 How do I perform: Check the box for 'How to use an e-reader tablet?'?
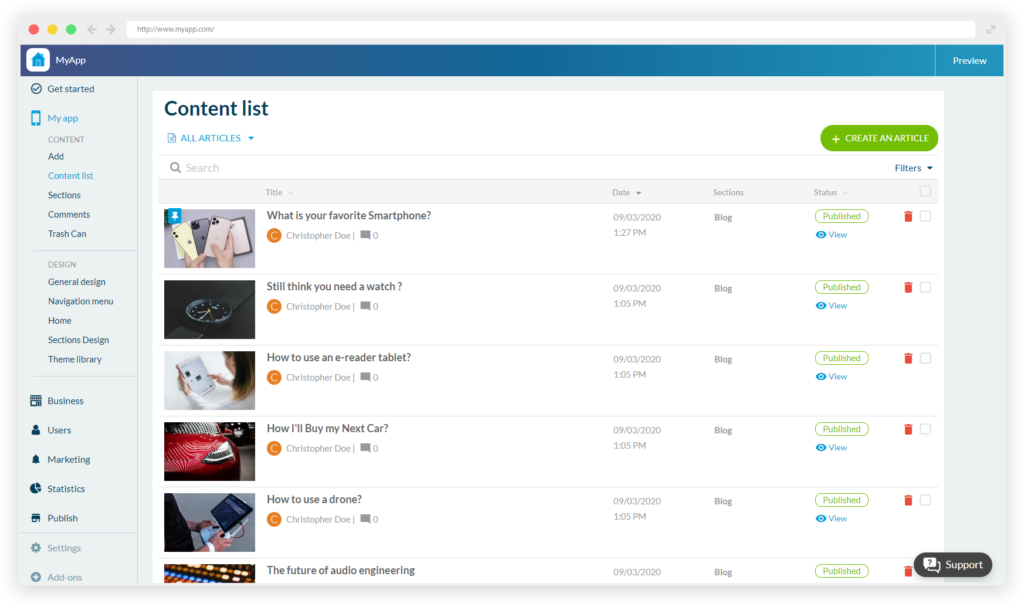point(925,358)
